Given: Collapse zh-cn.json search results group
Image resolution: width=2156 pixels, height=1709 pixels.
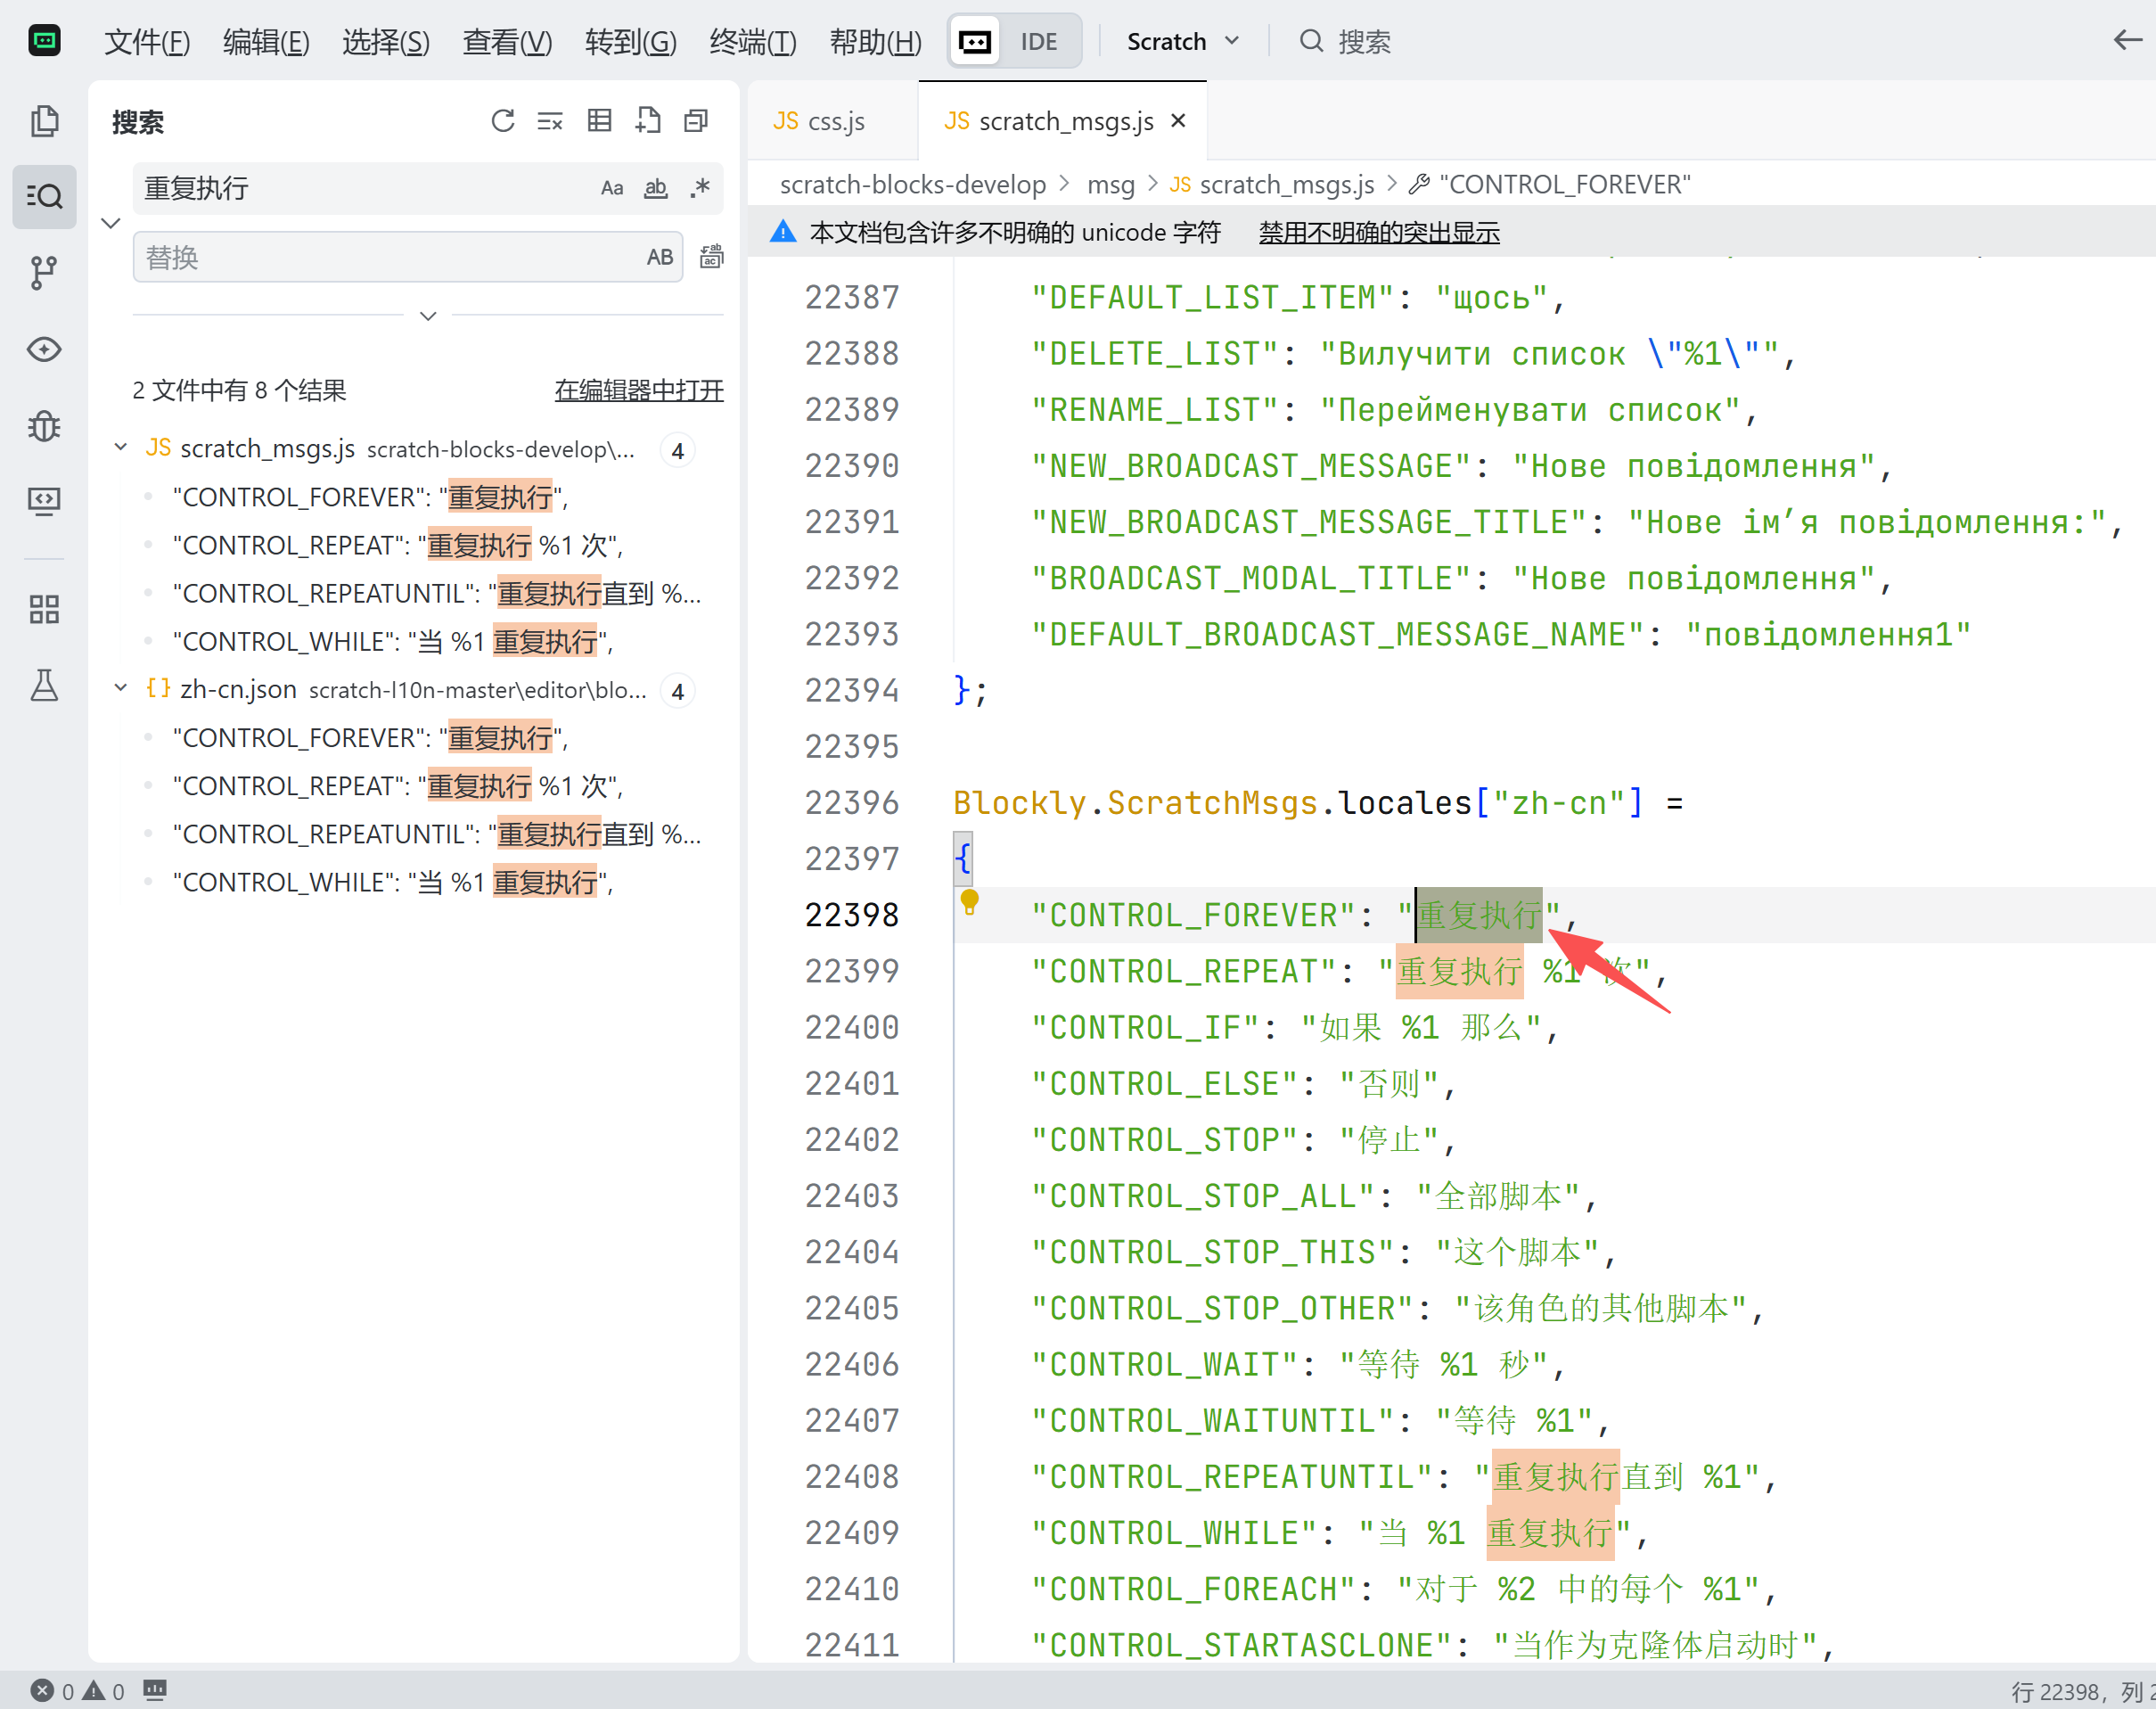Looking at the screenshot, I should coord(121,688).
